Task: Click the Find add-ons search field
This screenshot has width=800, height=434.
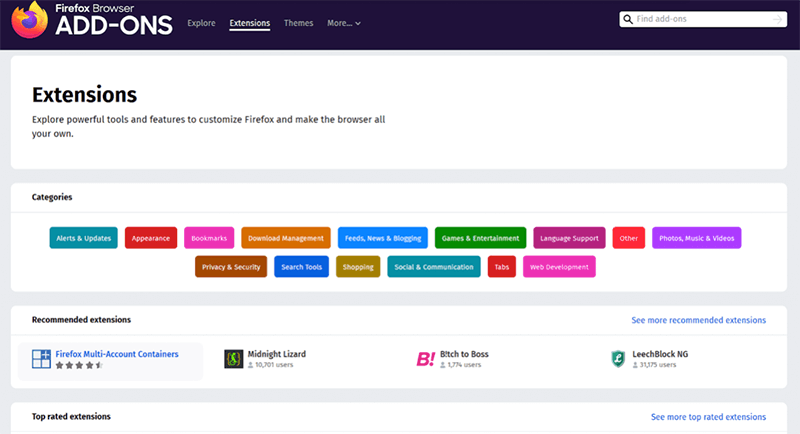Action: (703, 19)
